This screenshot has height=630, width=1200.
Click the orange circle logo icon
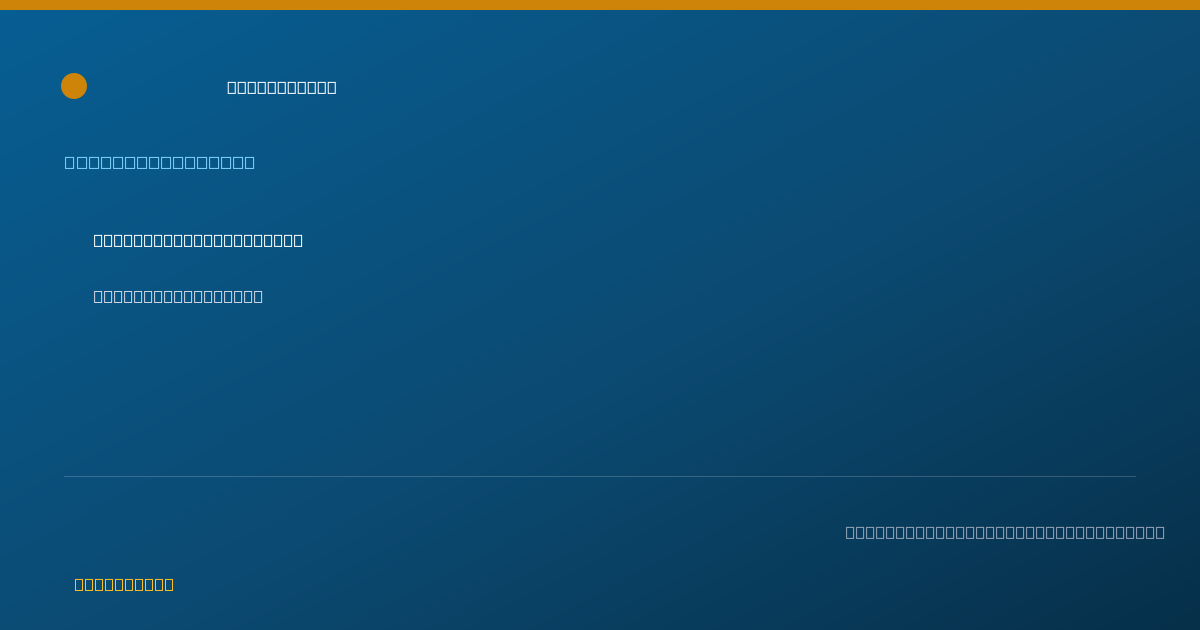(74, 86)
